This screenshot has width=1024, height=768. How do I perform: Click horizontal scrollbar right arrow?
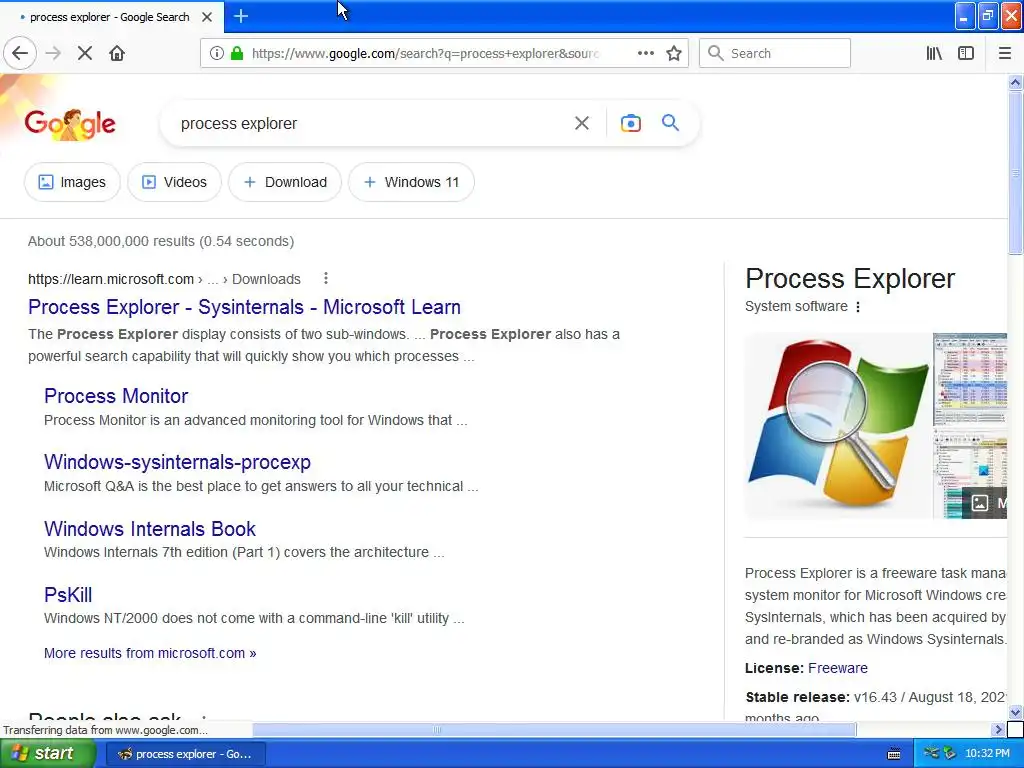998,729
